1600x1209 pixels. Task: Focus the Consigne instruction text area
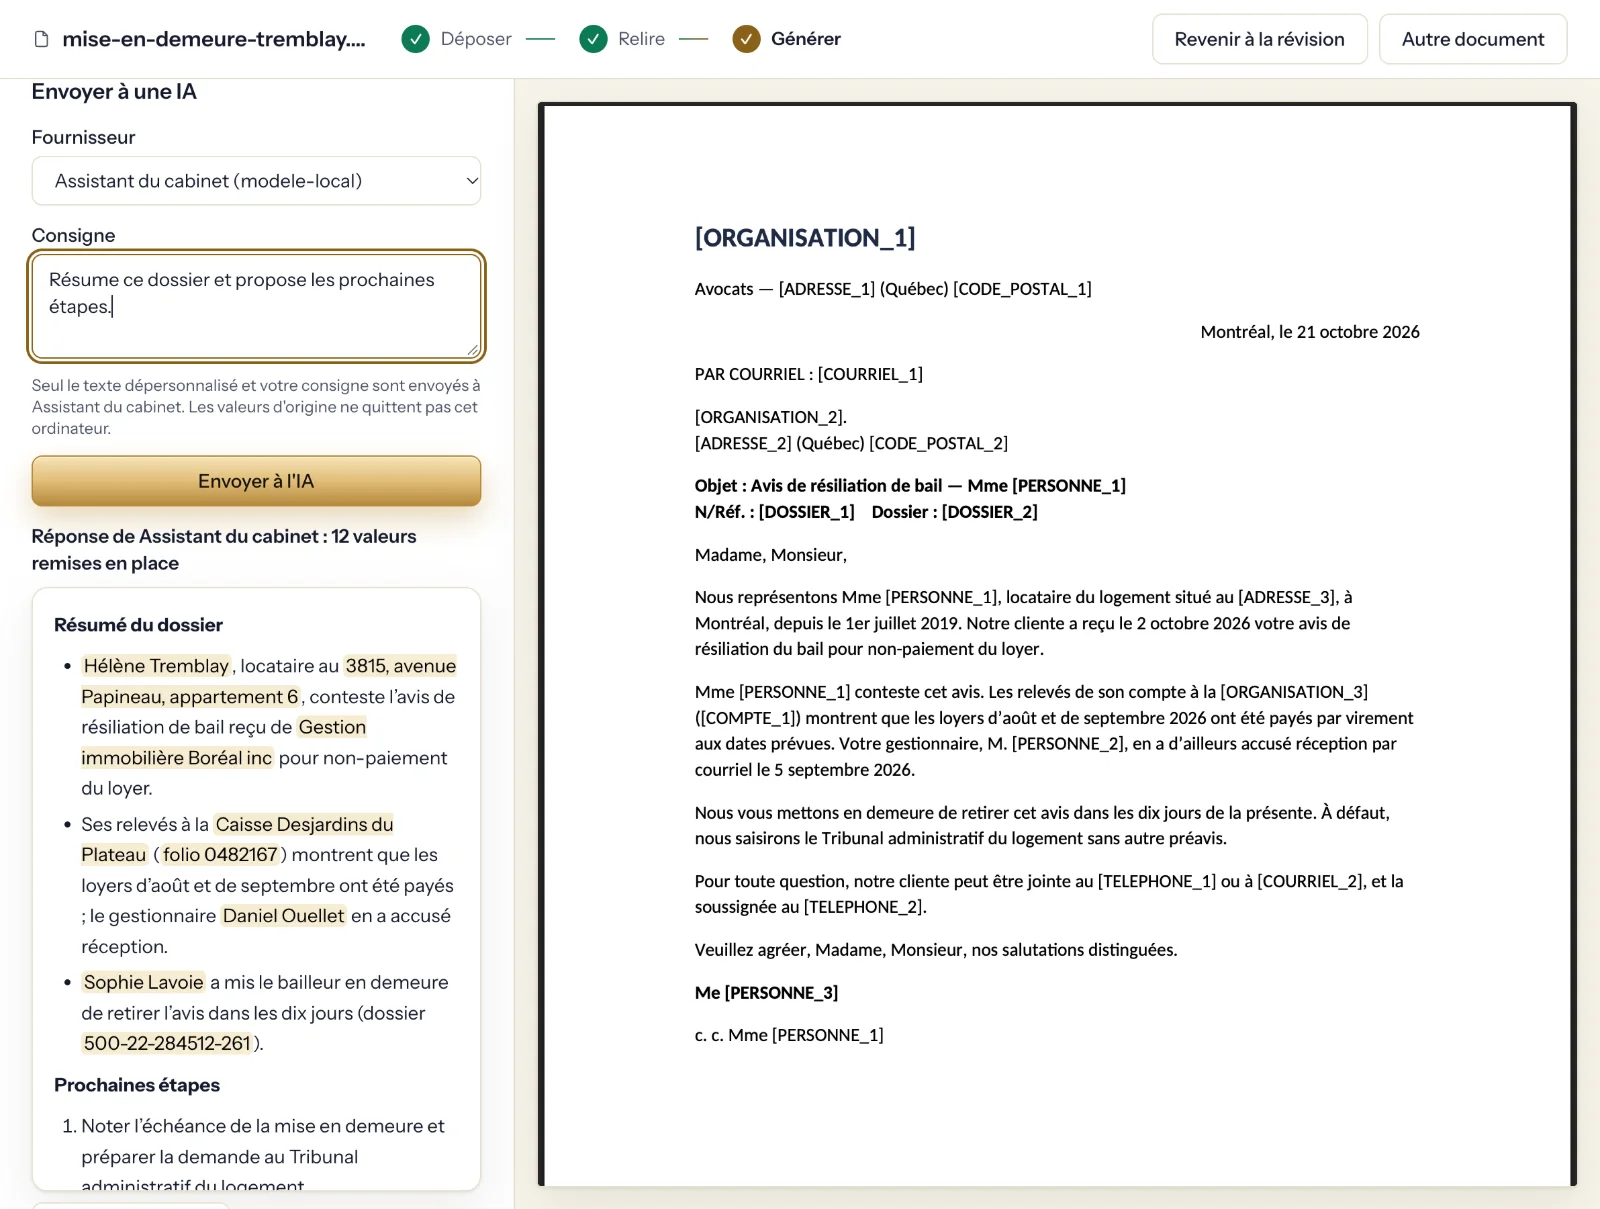[256, 306]
